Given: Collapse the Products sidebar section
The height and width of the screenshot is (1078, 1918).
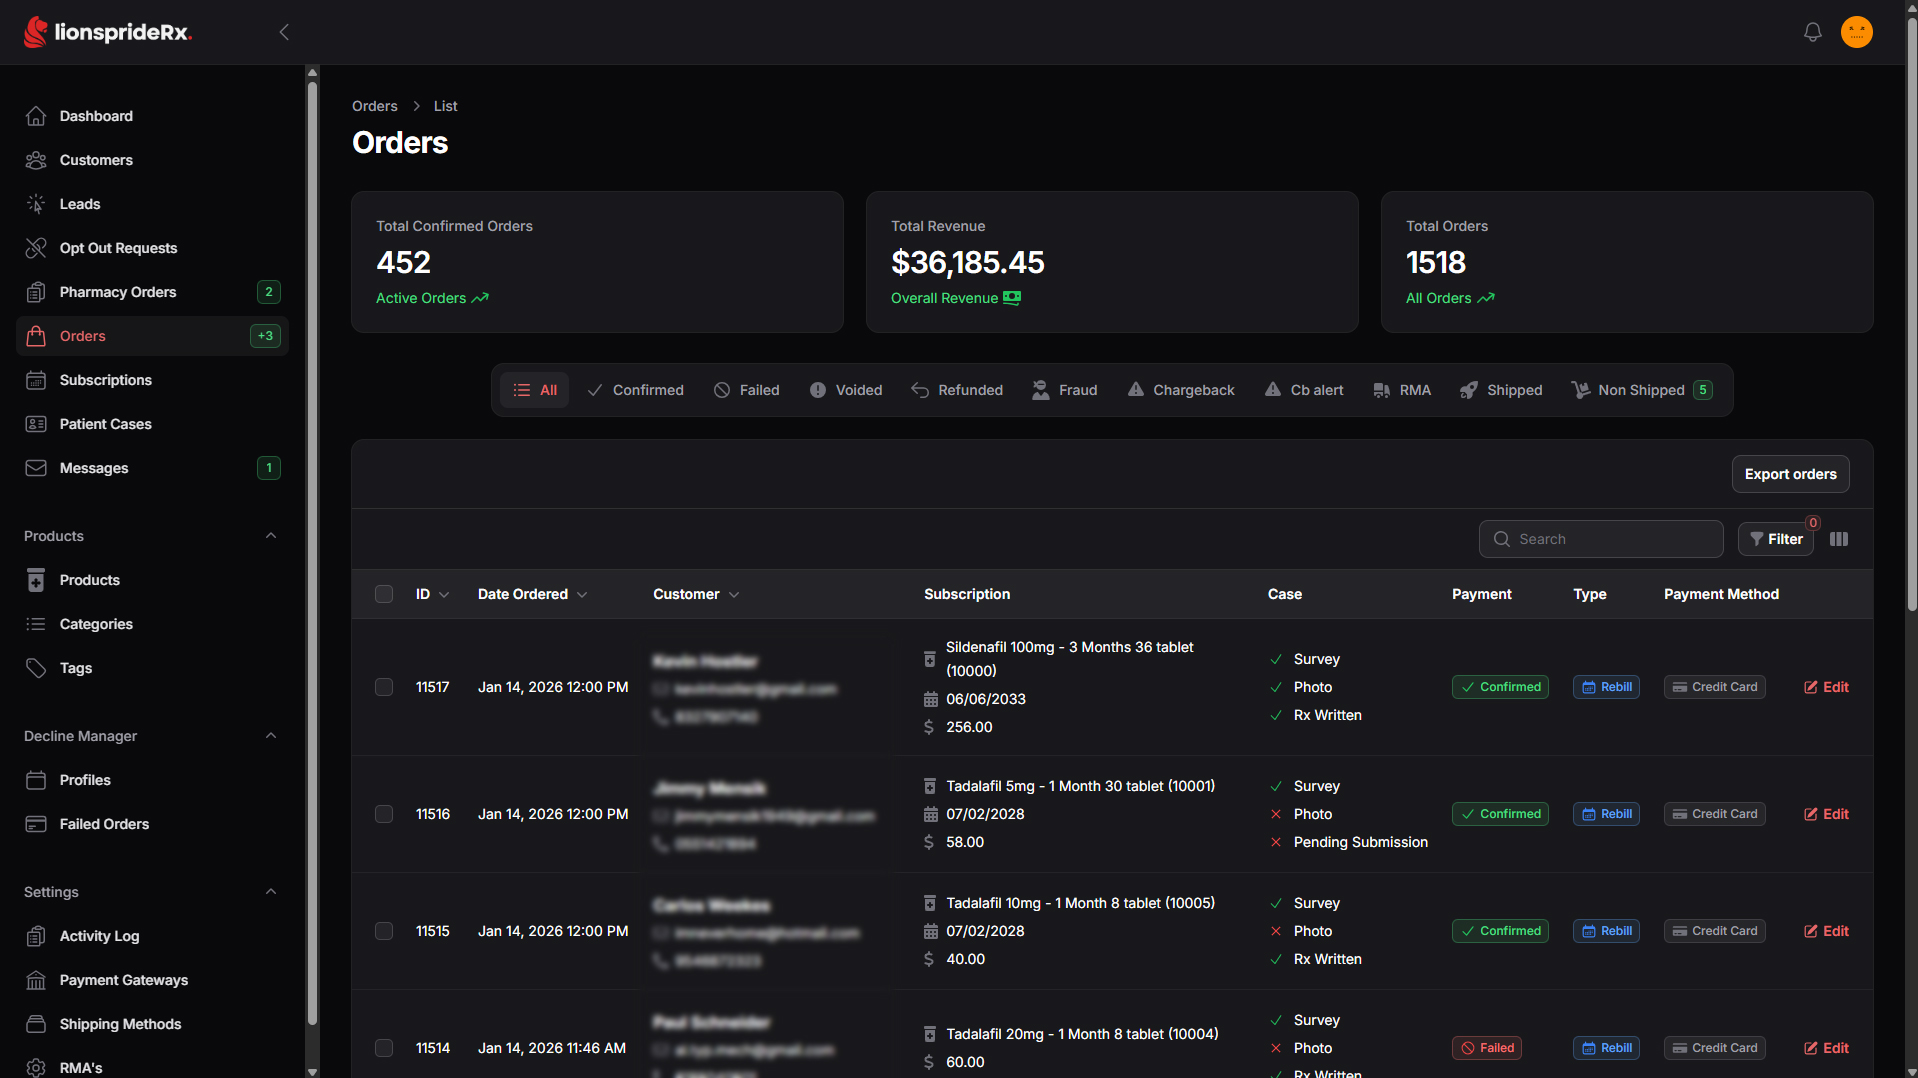Looking at the screenshot, I should pos(271,536).
